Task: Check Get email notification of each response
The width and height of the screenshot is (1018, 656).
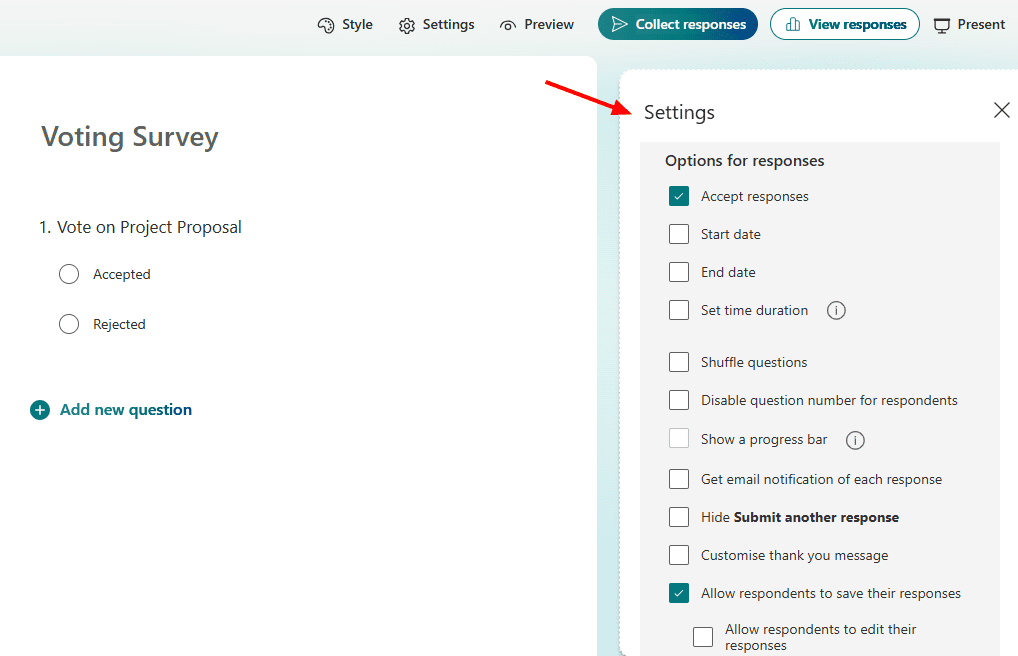Action: [679, 479]
